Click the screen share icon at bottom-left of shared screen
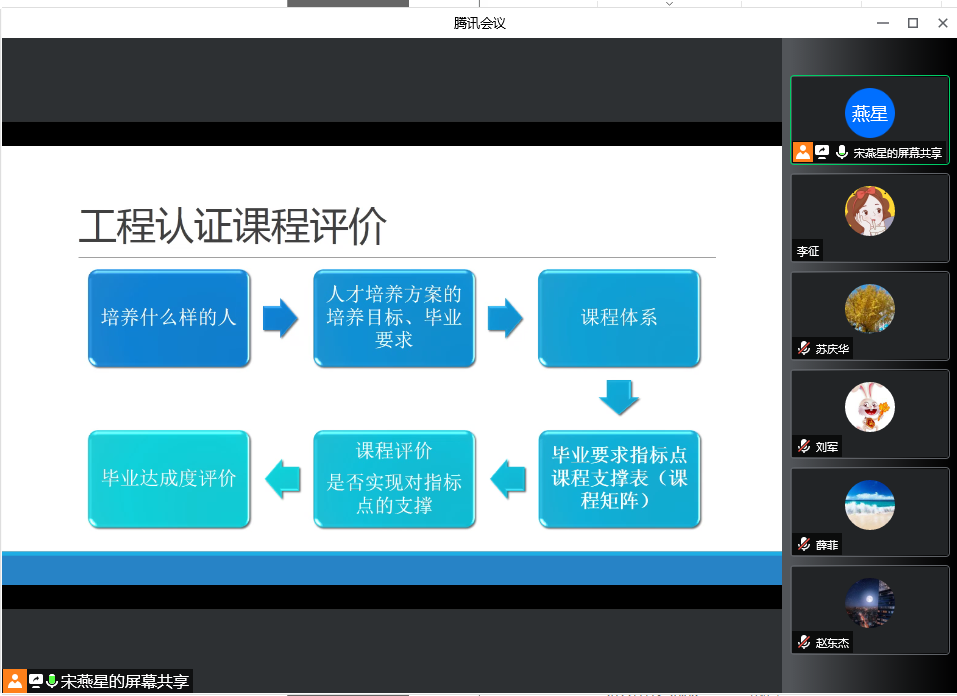The image size is (957, 696). click(x=35, y=681)
